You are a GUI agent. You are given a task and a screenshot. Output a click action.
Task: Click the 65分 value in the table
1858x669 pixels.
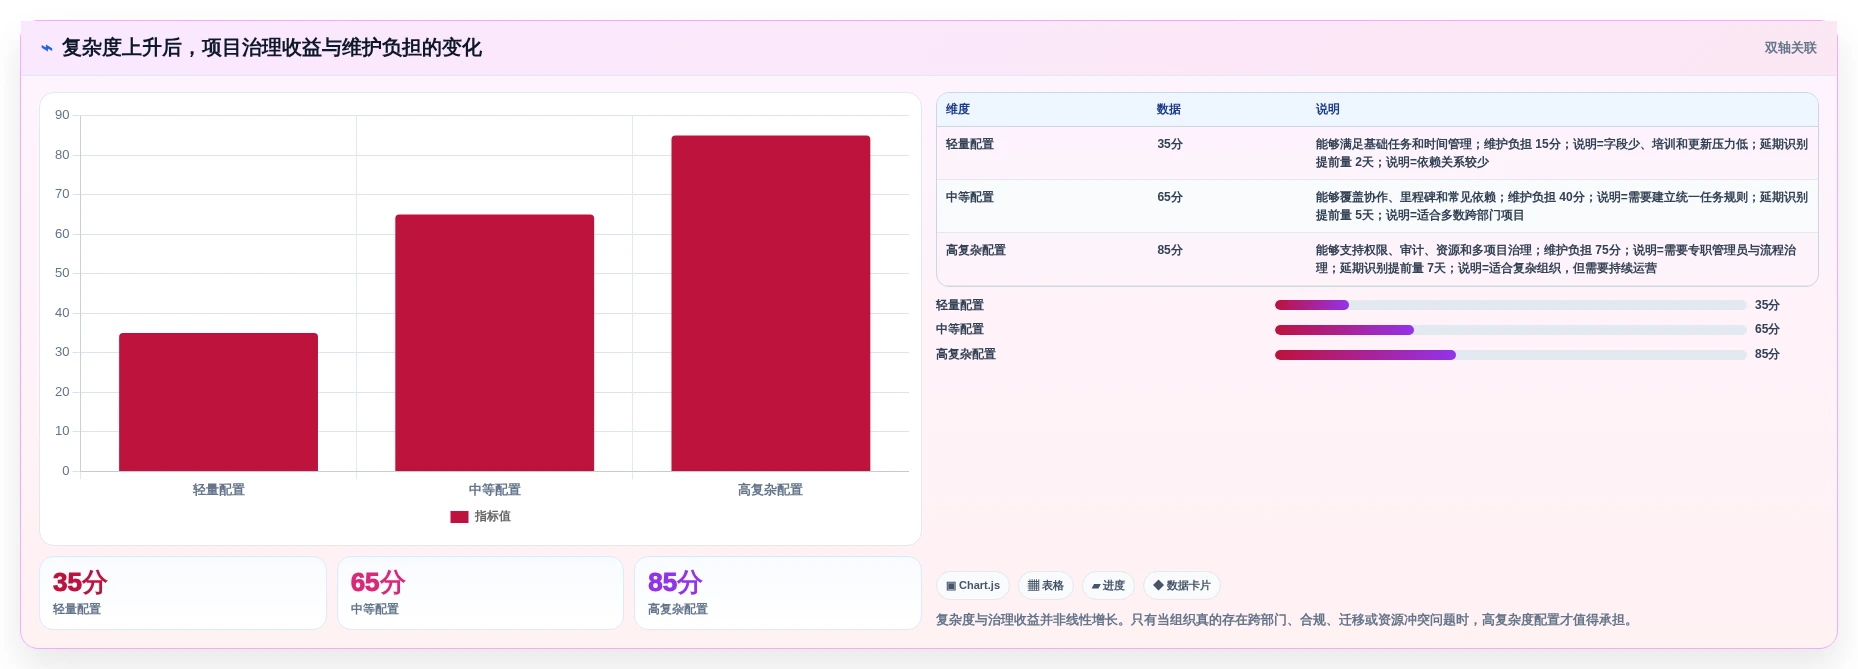pyautogui.click(x=1170, y=197)
